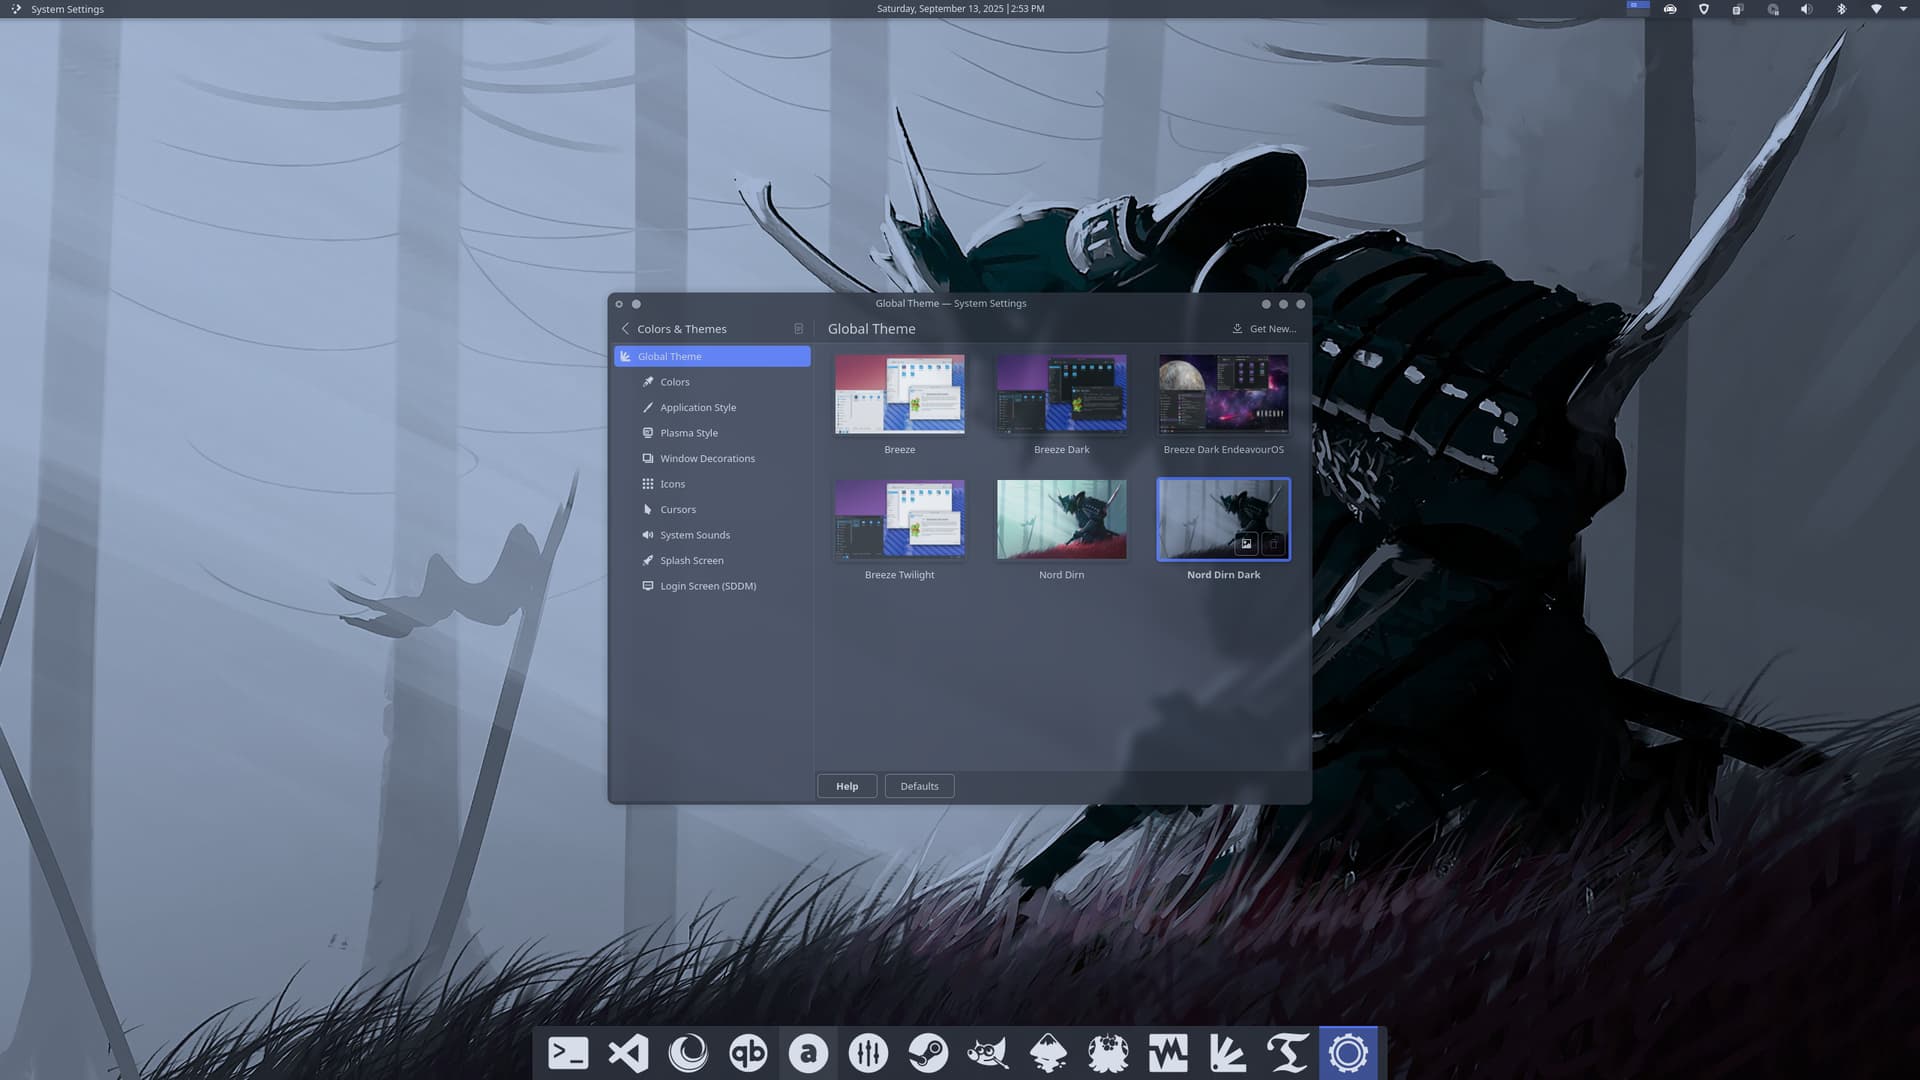Viewport: 1920px width, 1080px height.
Task: Launch terminal from the dock
Action: (568, 1053)
